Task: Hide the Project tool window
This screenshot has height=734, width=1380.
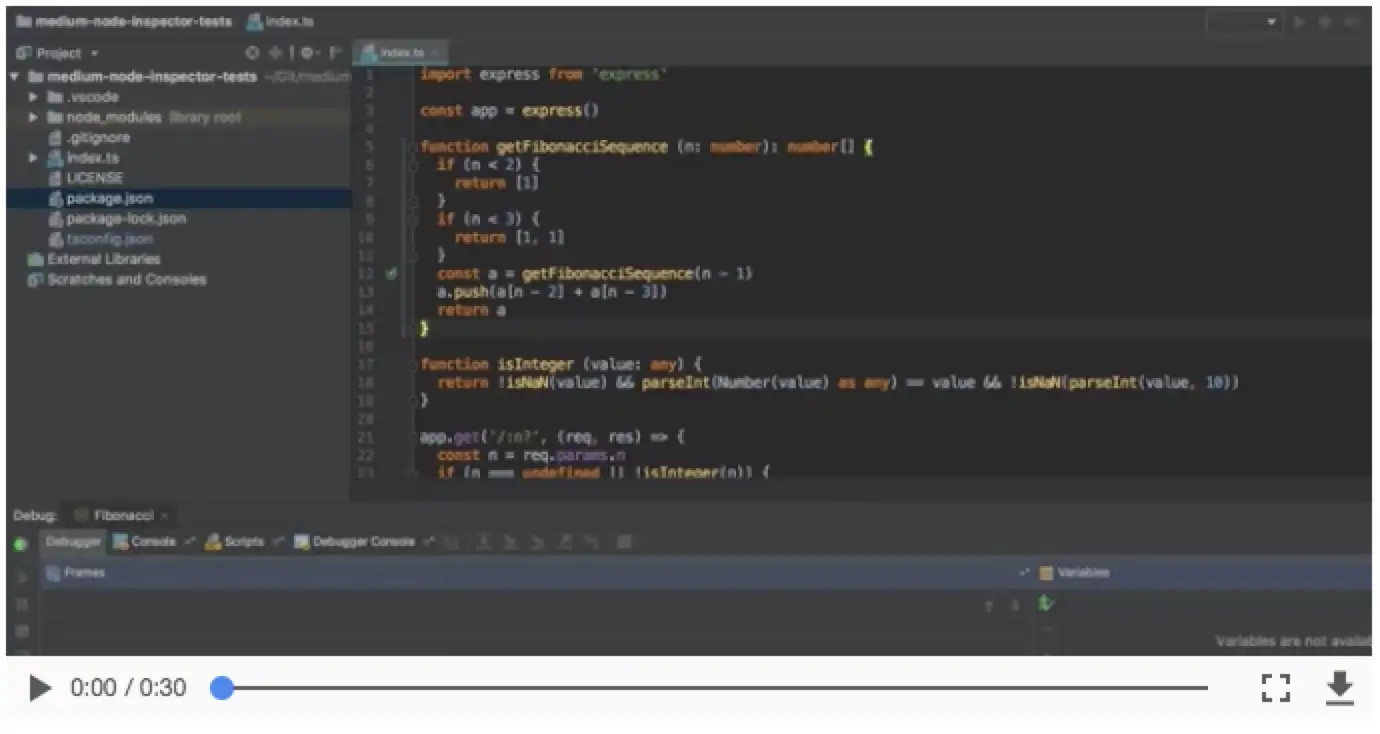Action: pos(336,53)
